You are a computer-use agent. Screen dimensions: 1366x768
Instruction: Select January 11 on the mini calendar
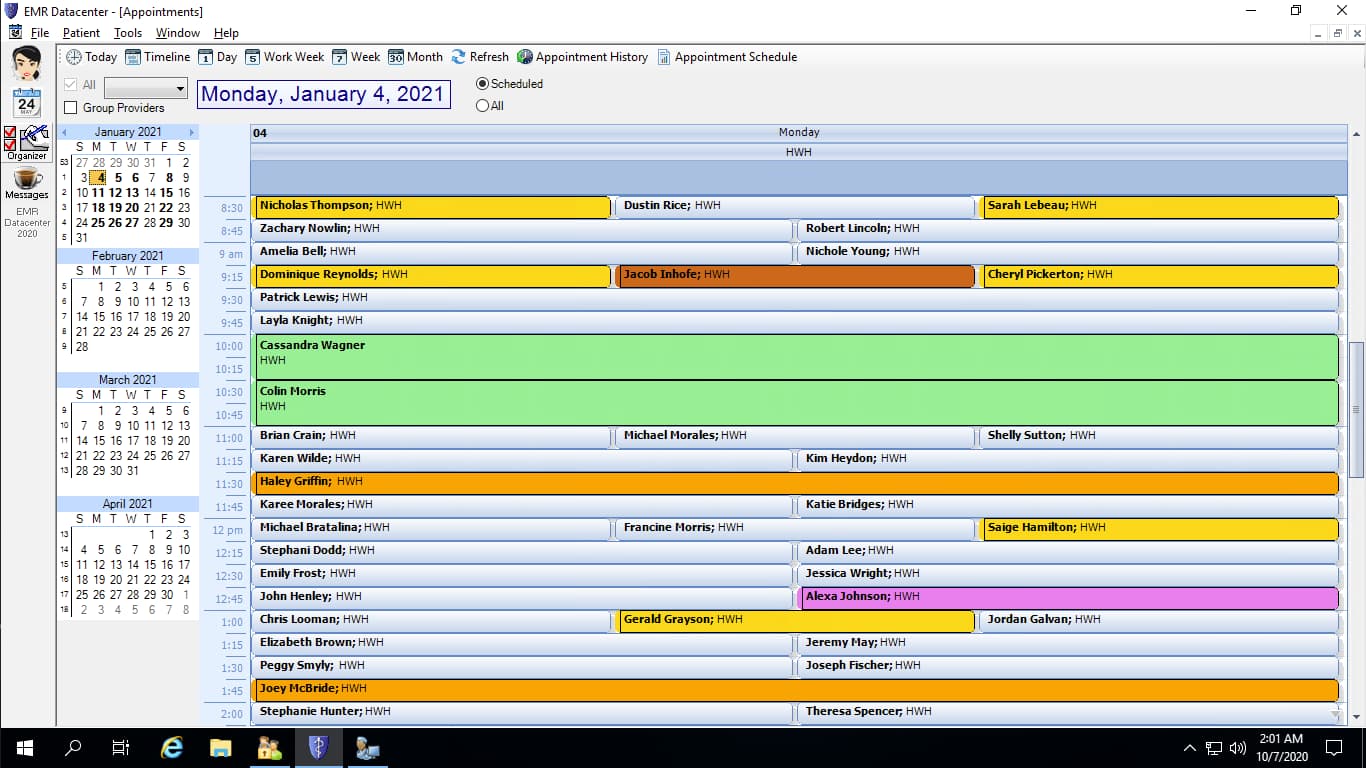(x=99, y=192)
